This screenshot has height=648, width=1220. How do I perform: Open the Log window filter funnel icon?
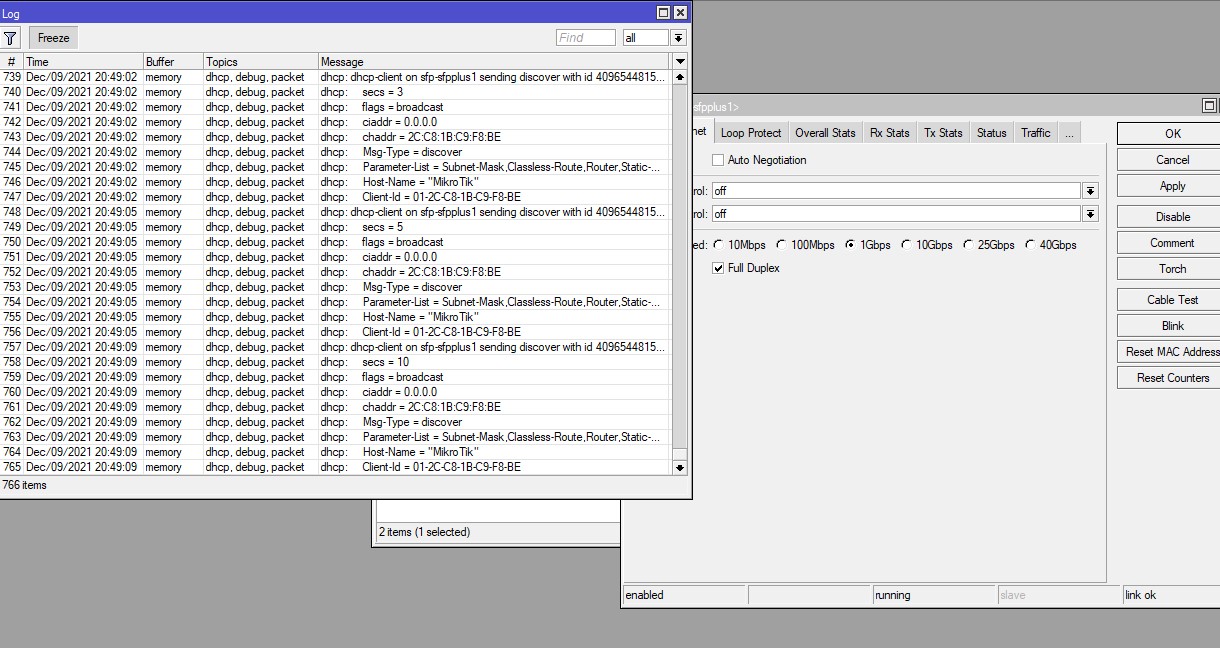click(10, 38)
